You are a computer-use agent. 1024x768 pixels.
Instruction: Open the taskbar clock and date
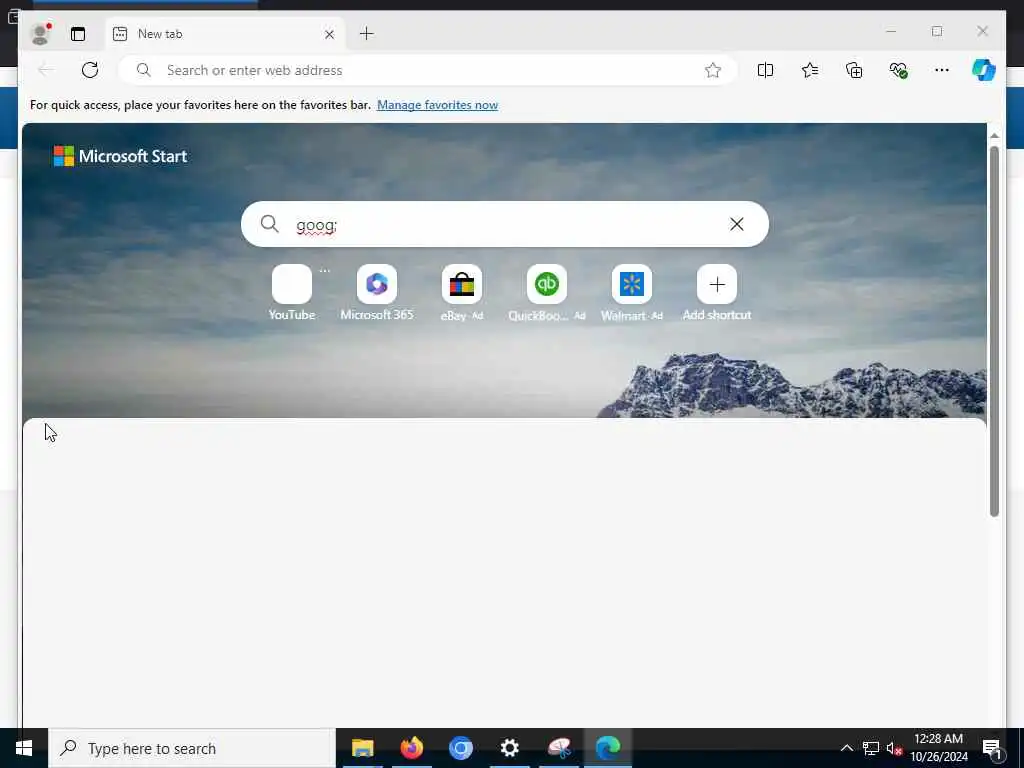pyautogui.click(x=938, y=748)
